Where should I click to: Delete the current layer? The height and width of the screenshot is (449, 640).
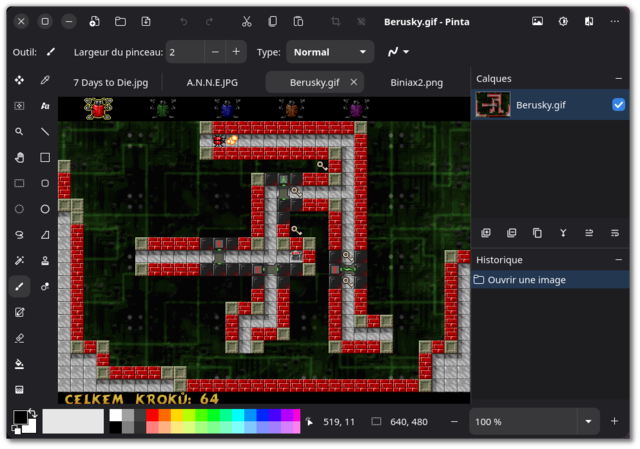point(511,233)
